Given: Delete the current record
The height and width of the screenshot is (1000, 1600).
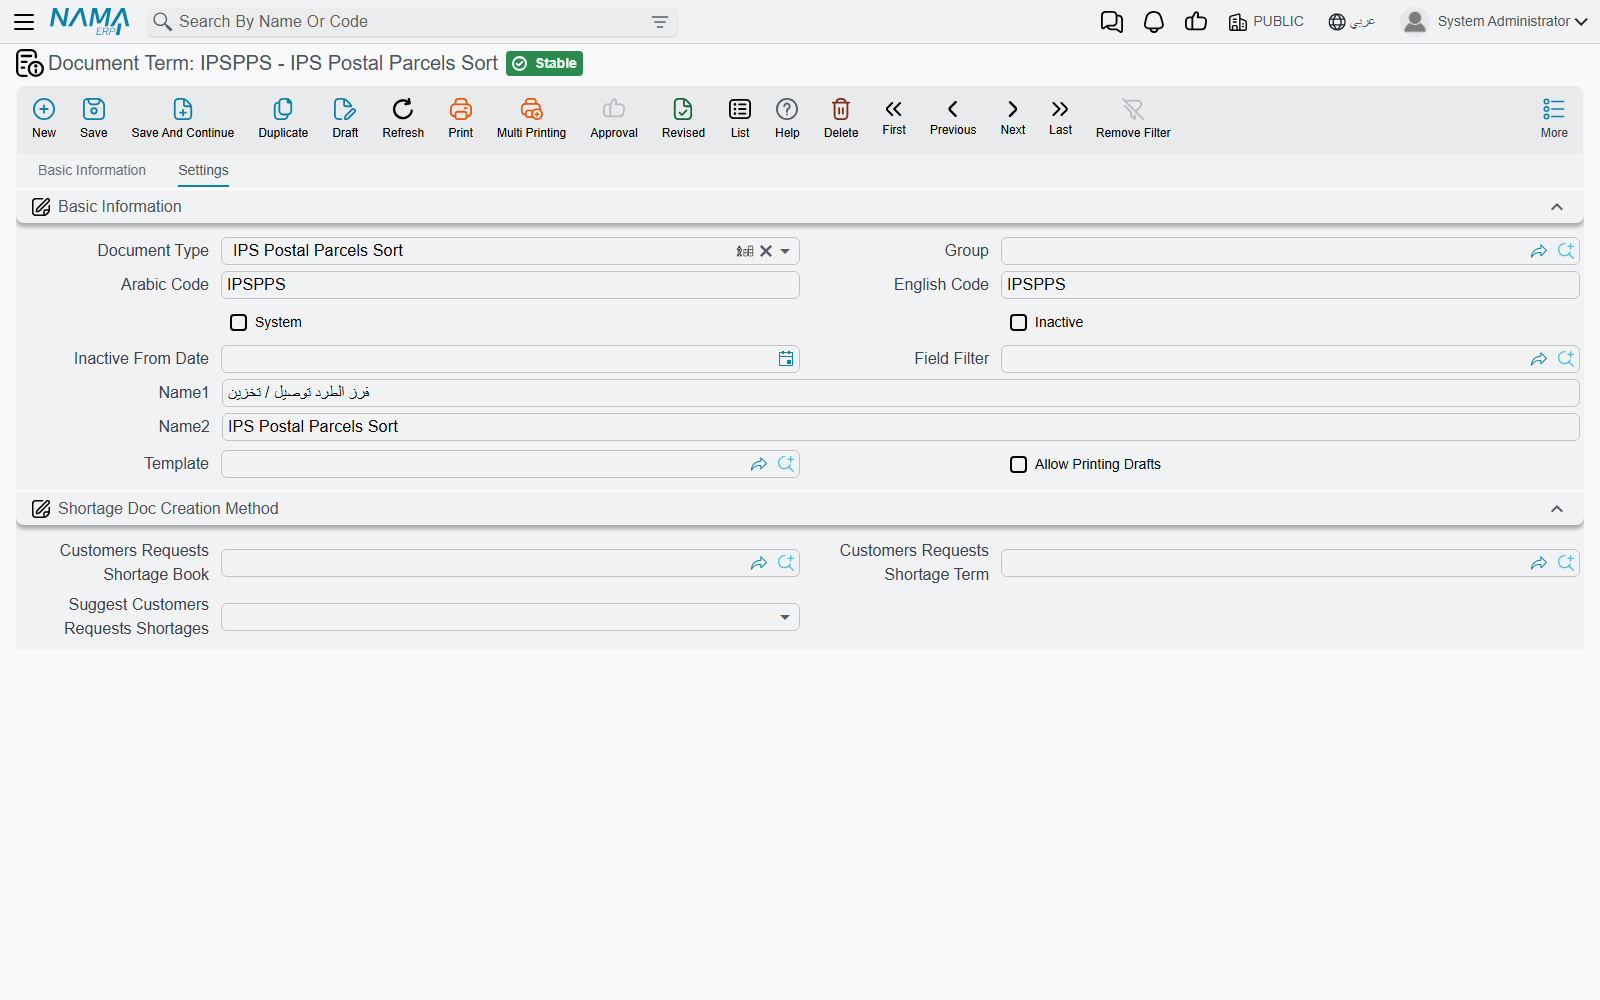Looking at the screenshot, I should click(x=841, y=118).
